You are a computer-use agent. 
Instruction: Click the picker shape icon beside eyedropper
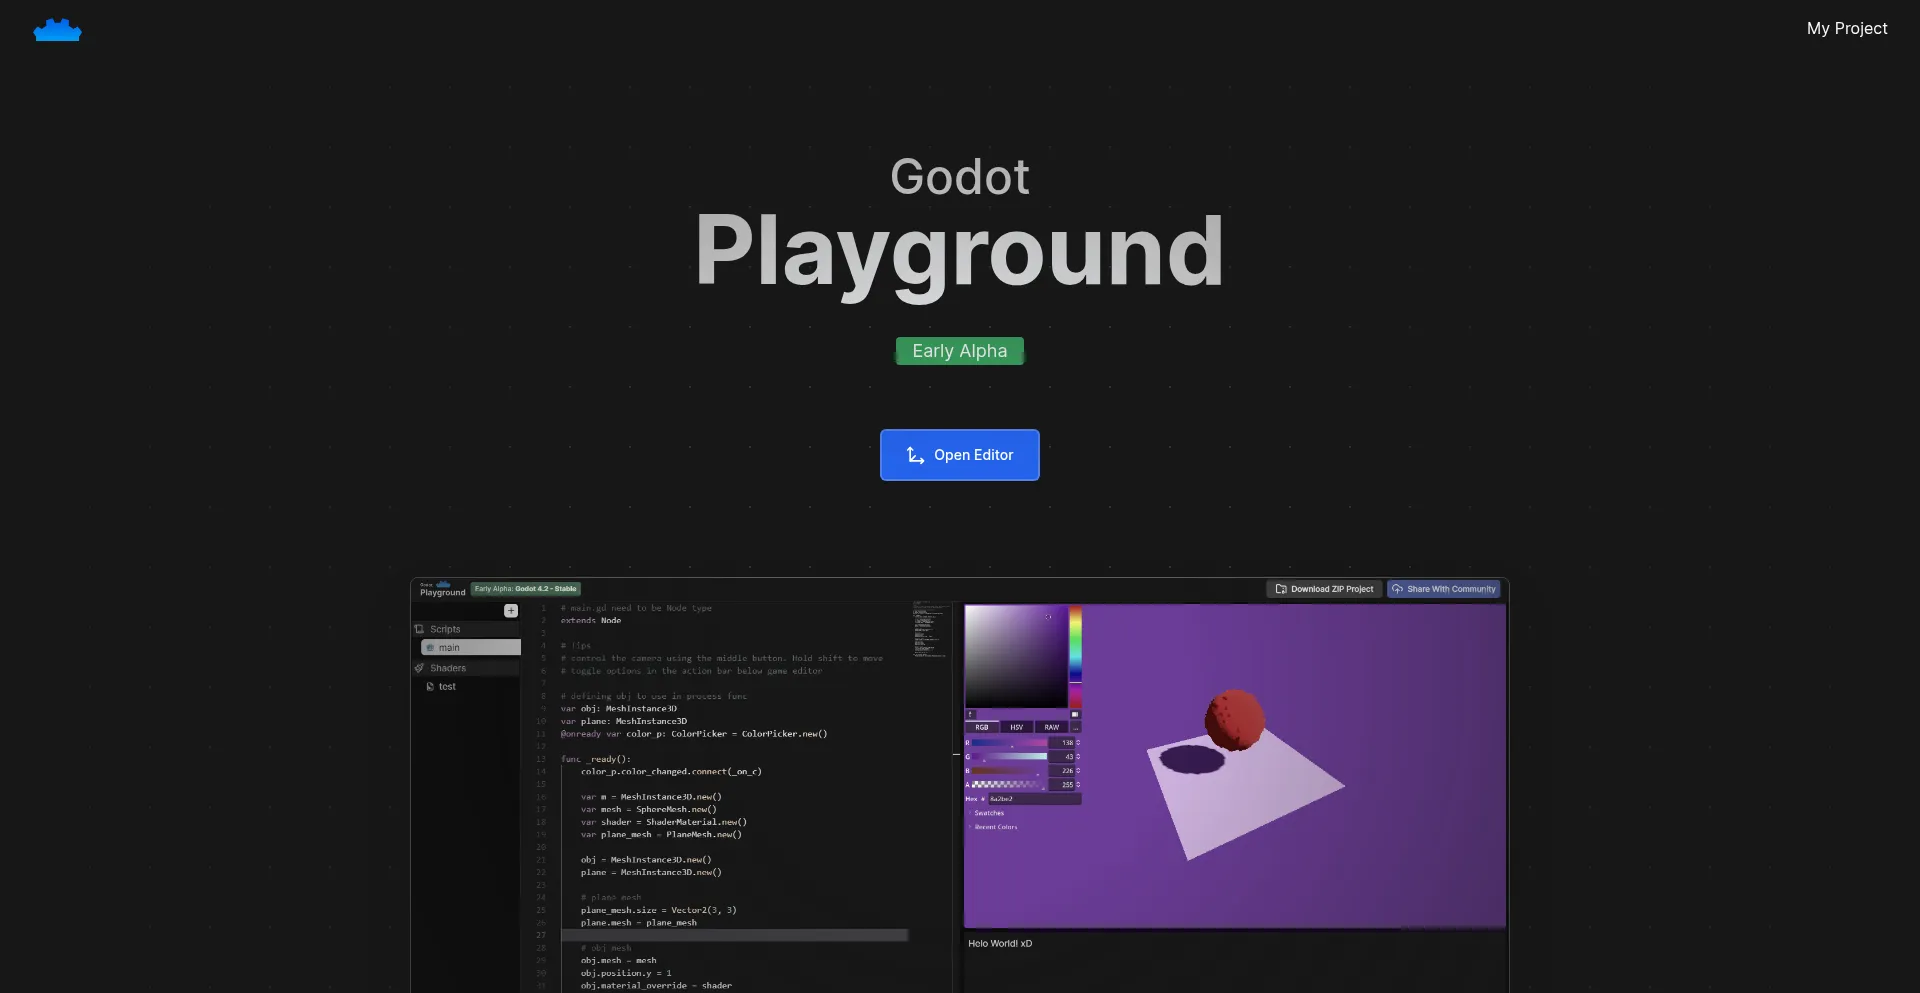coord(1075,714)
